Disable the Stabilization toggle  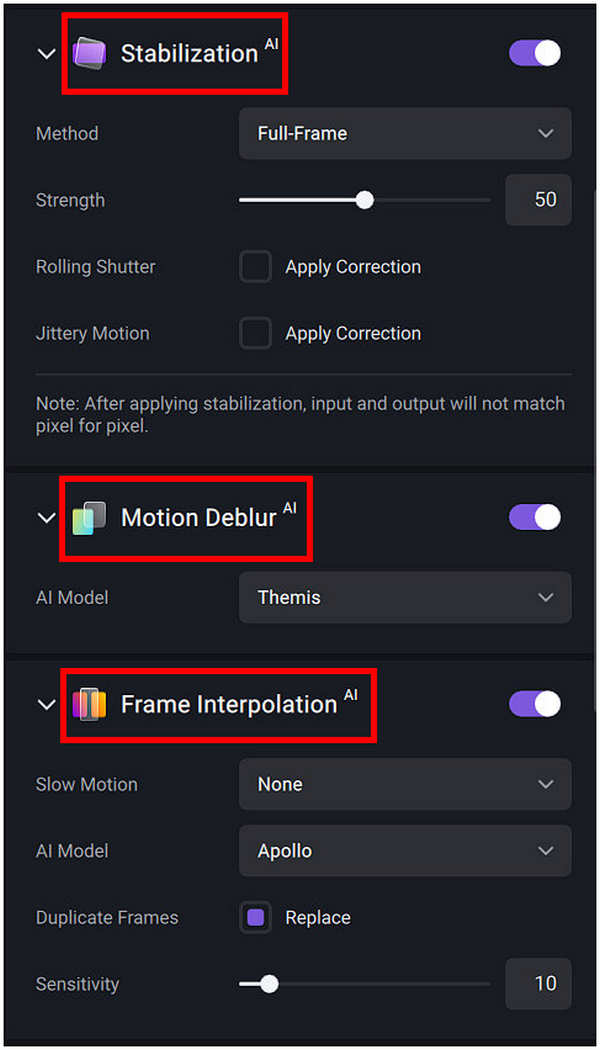point(535,53)
